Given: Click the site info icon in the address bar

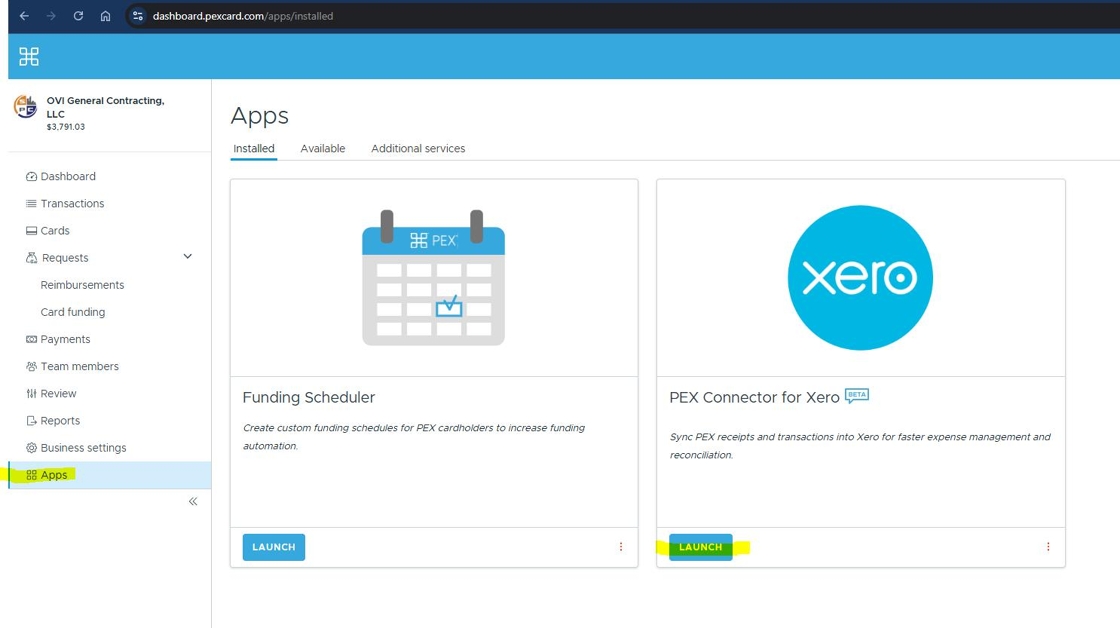Looking at the screenshot, I should click(x=138, y=16).
